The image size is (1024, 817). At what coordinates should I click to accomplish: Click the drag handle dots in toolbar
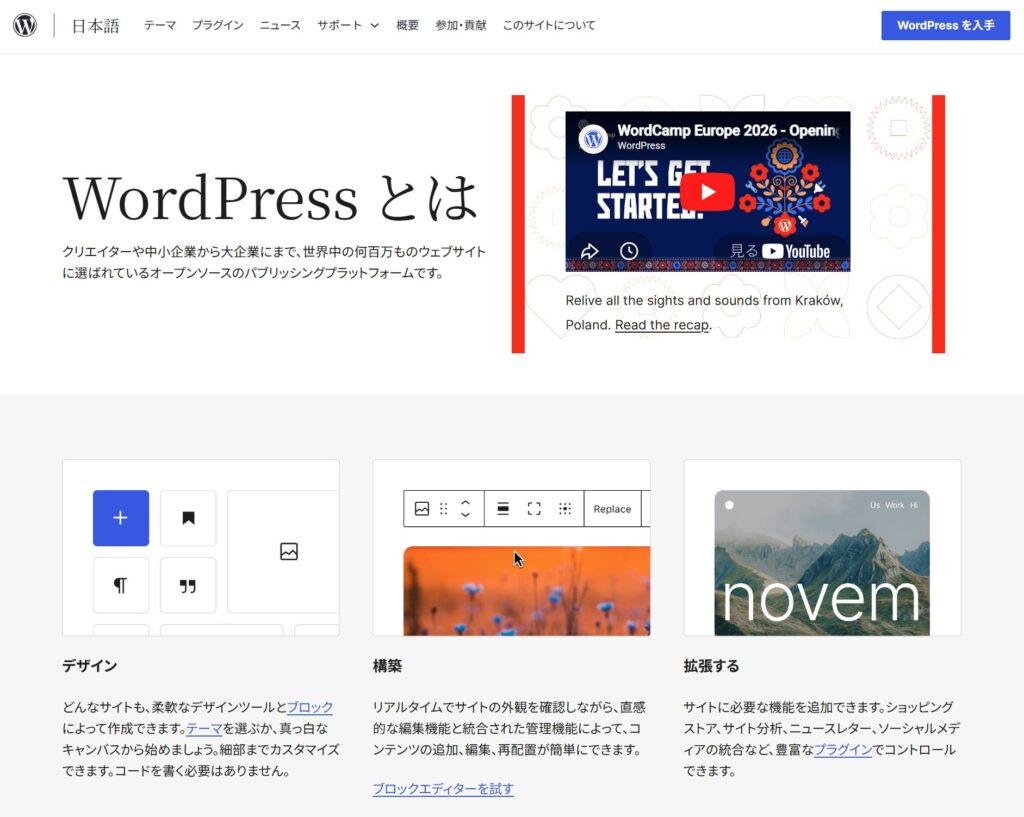tap(444, 509)
